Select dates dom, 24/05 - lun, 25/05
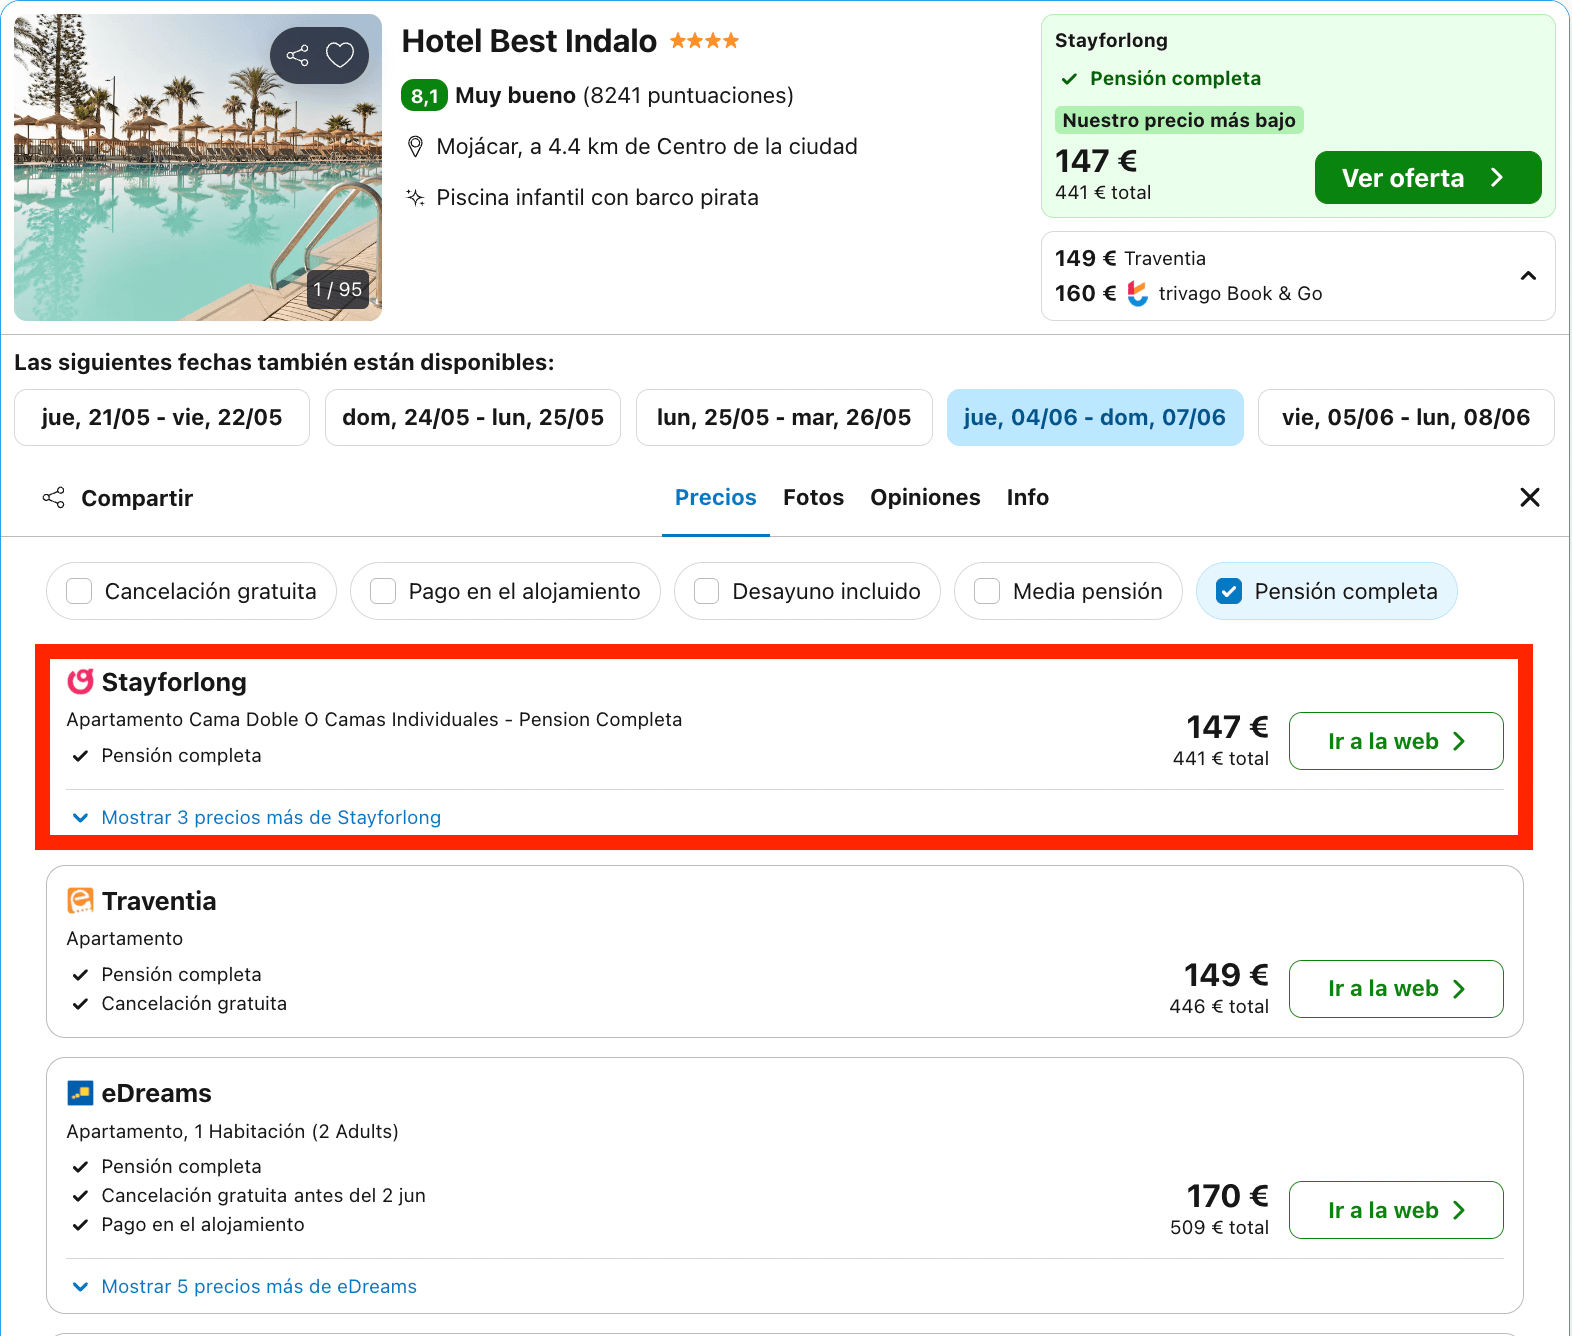Viewport: 1572px width, 1336px height. (x=473, y=417)
